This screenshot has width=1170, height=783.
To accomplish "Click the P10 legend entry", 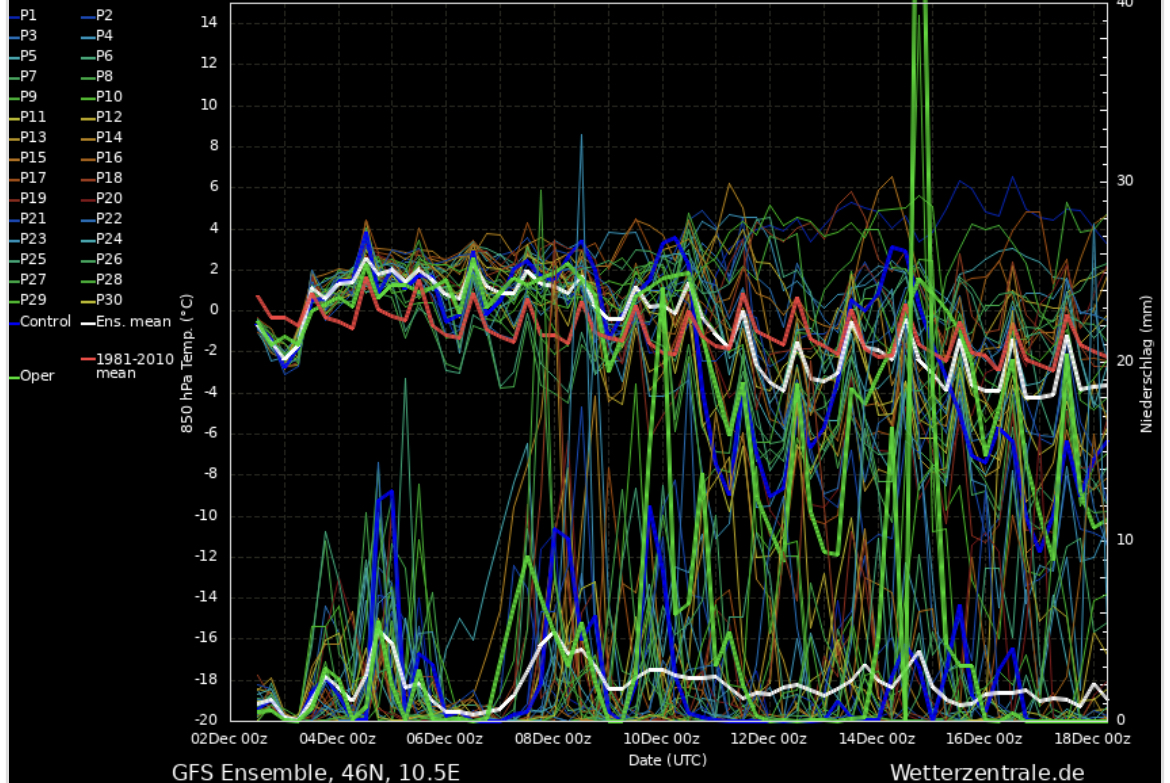I will (108, 97).
